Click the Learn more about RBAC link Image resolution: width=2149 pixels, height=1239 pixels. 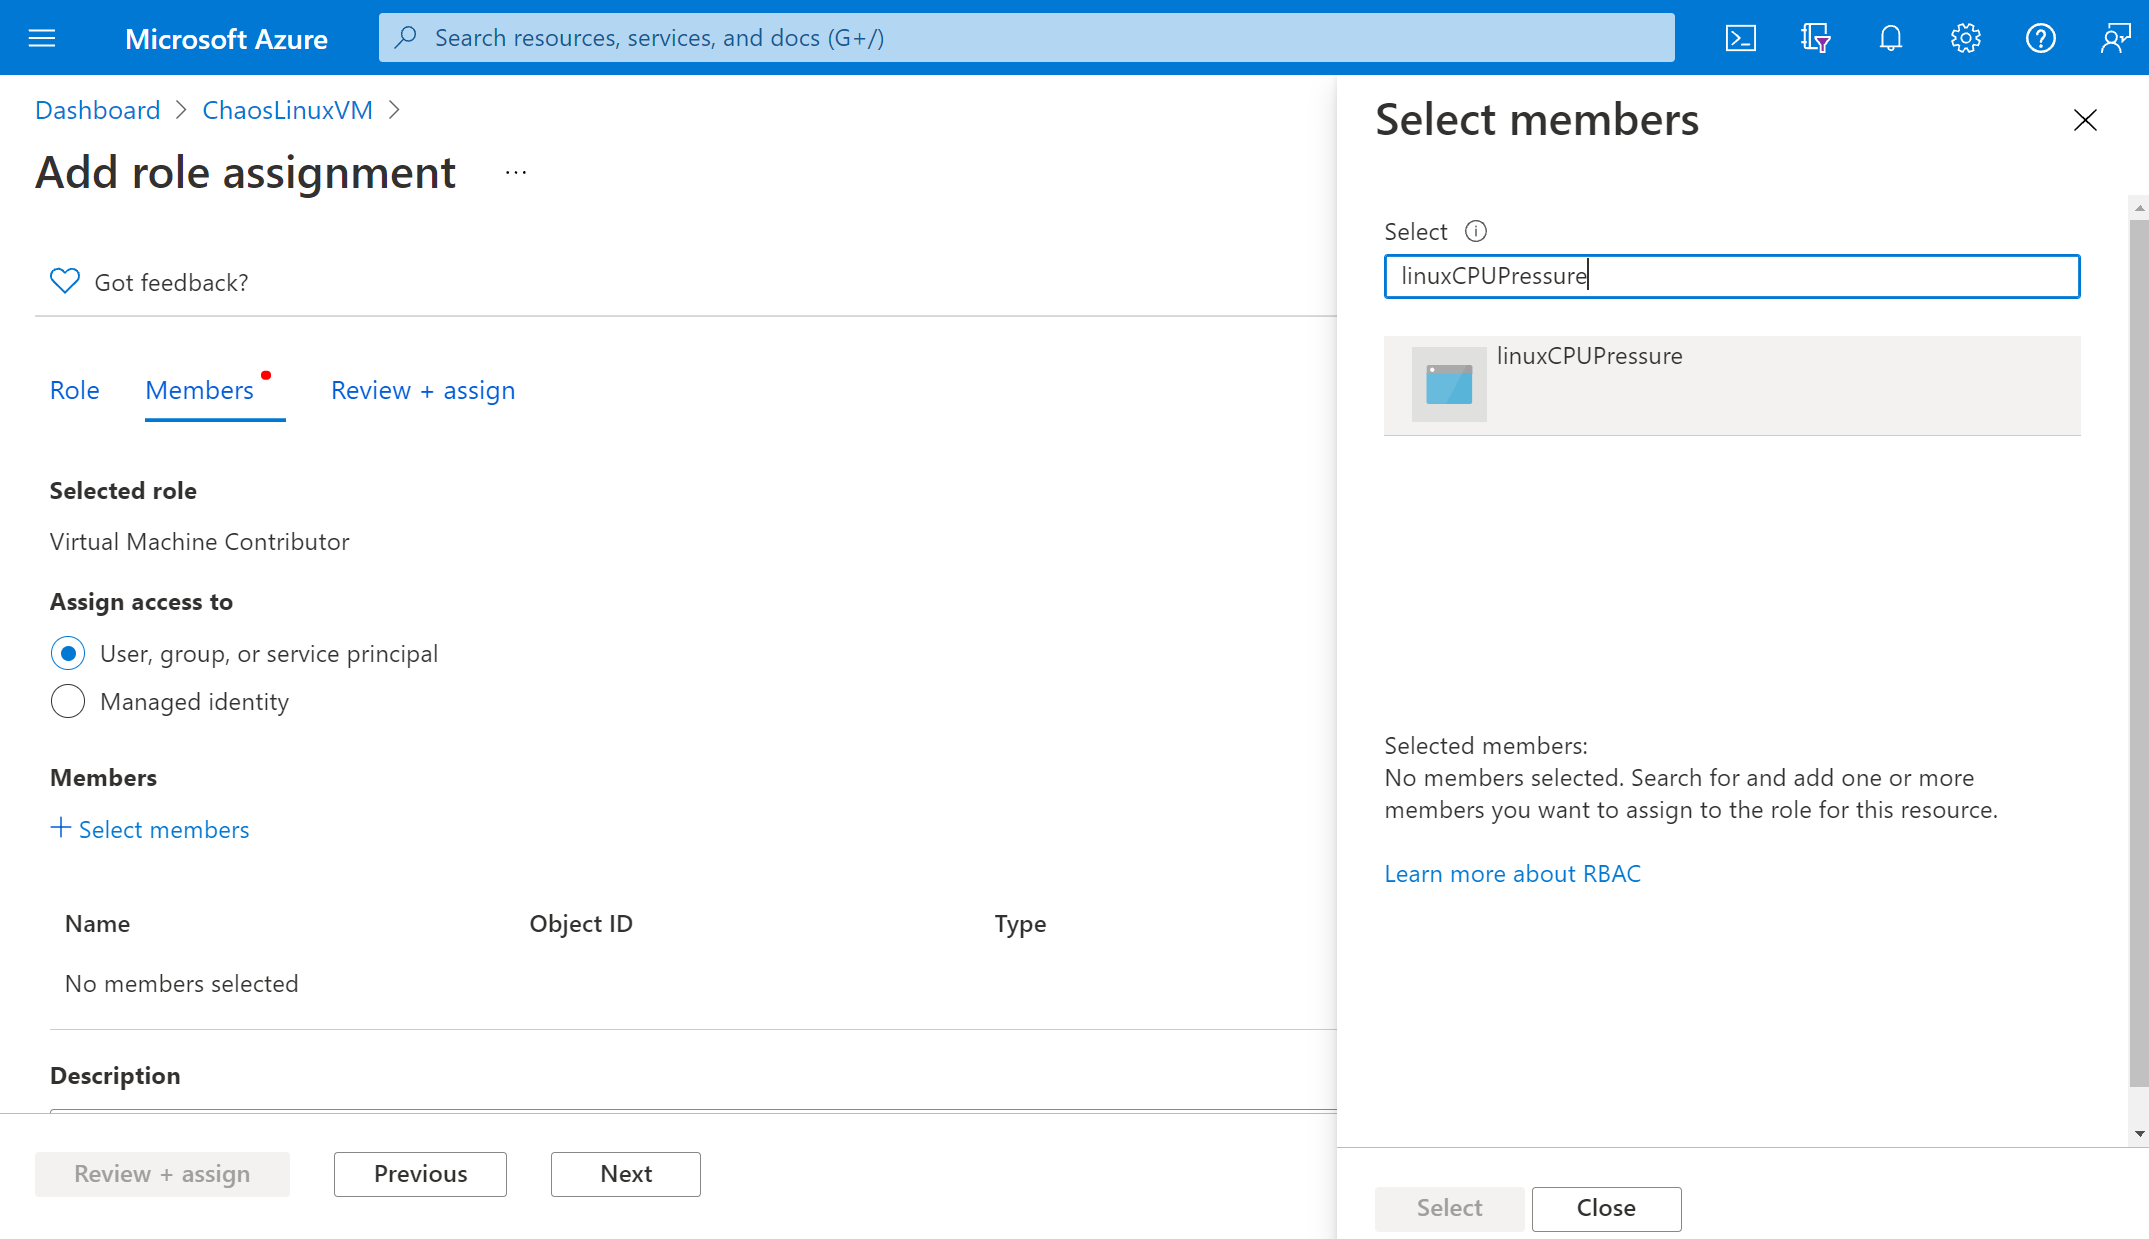pyautogui.click(x=1511, y=874)
